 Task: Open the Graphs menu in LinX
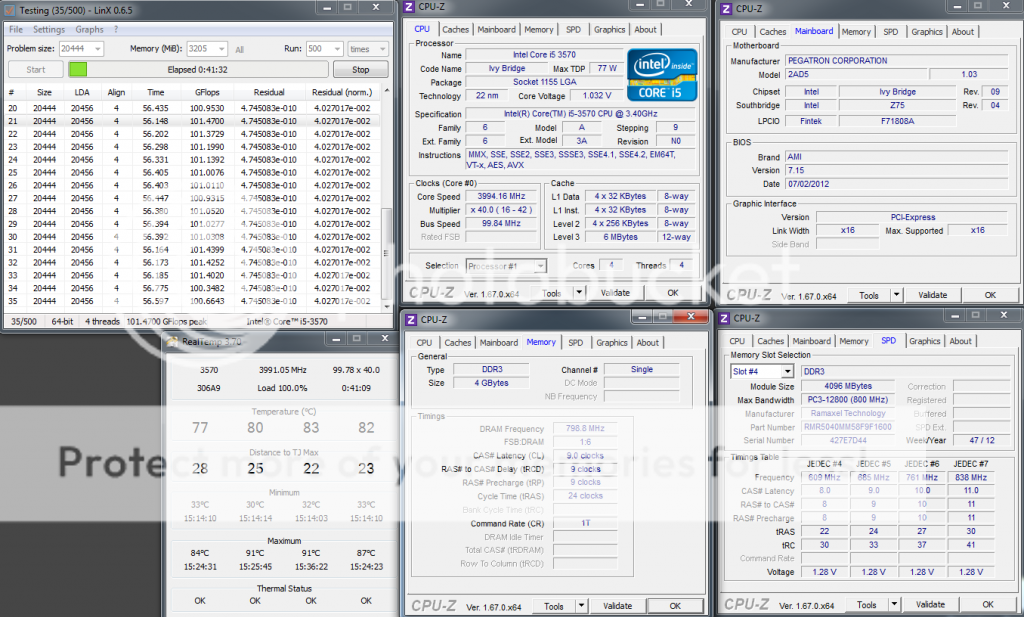90,29
